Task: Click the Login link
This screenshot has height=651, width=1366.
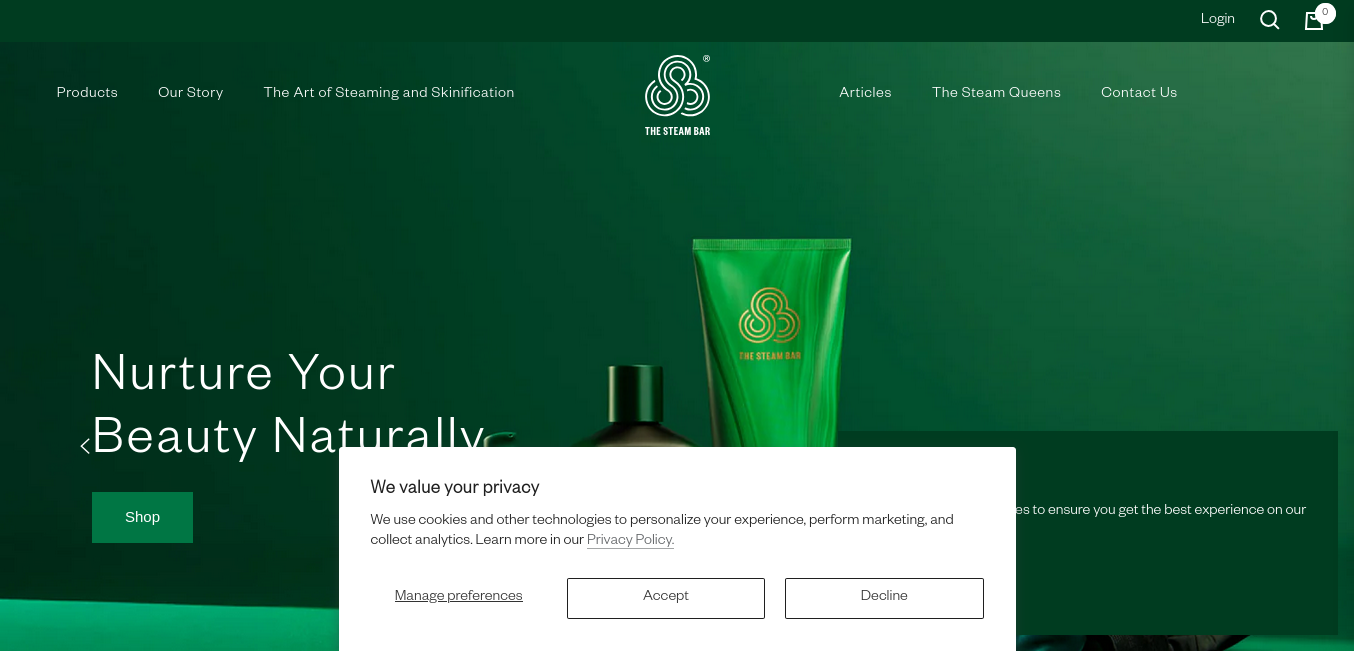Action: (1217, 19)
